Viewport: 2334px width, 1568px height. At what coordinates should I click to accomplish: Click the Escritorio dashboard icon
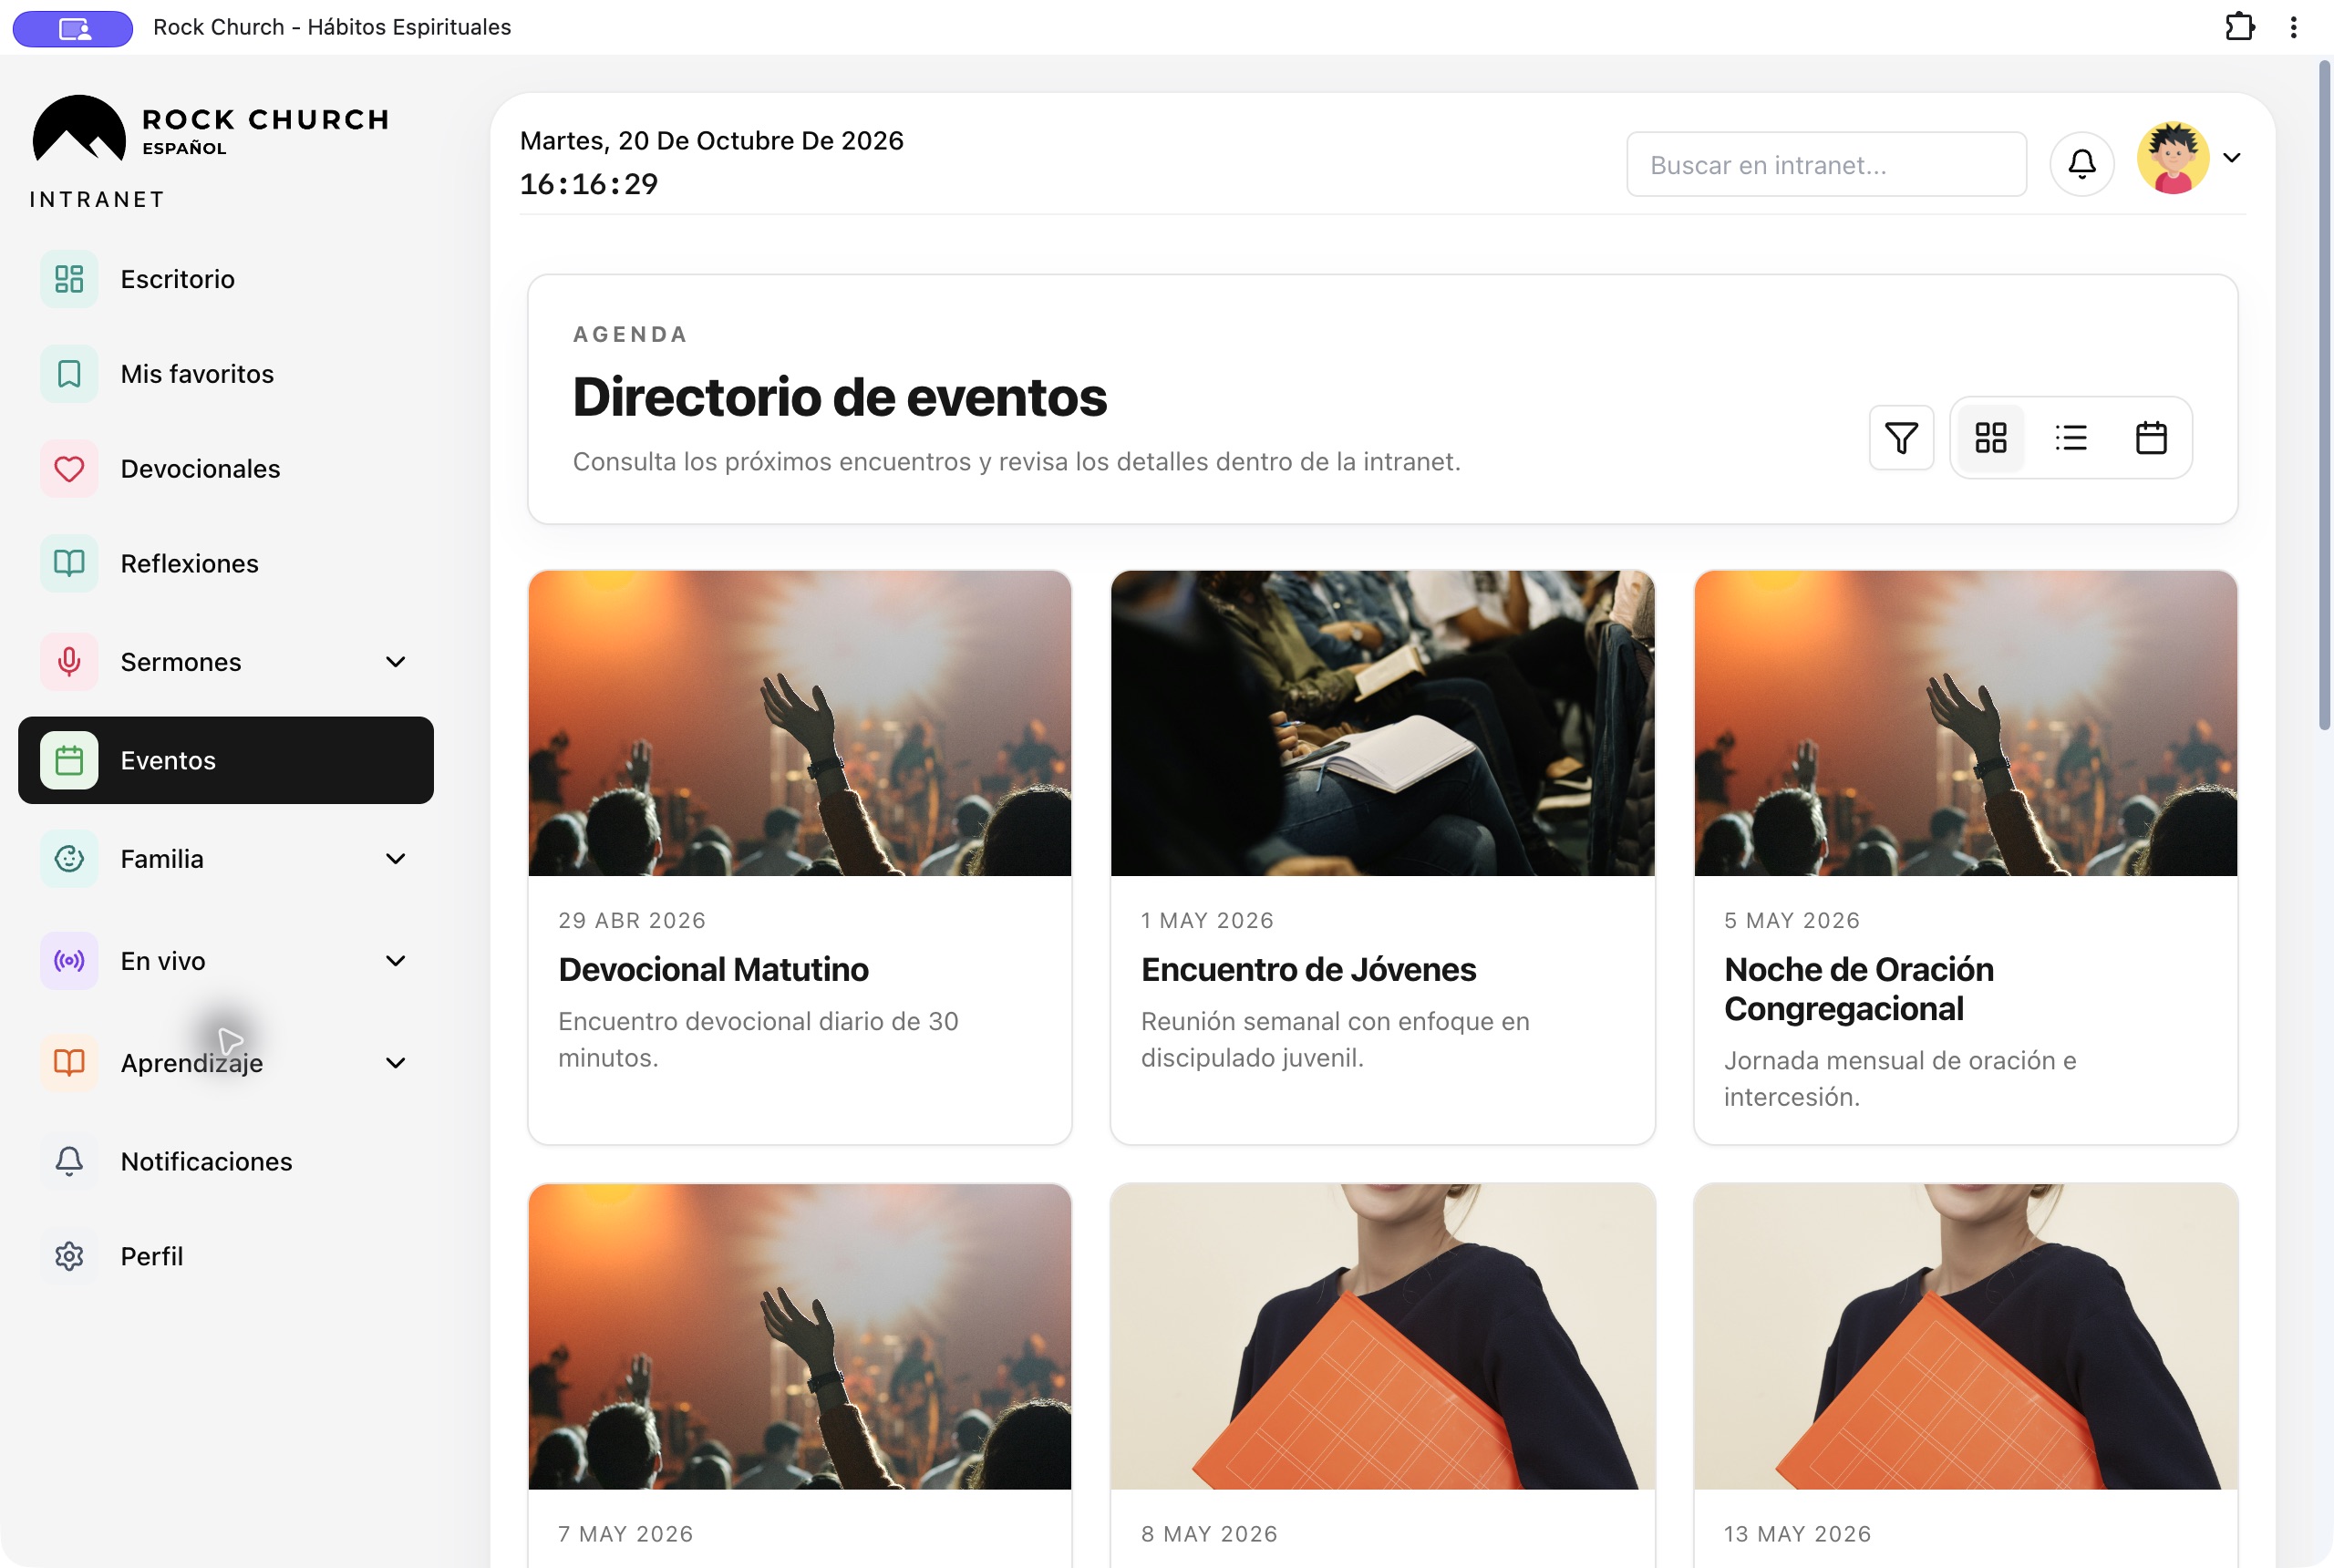(69, 279)
